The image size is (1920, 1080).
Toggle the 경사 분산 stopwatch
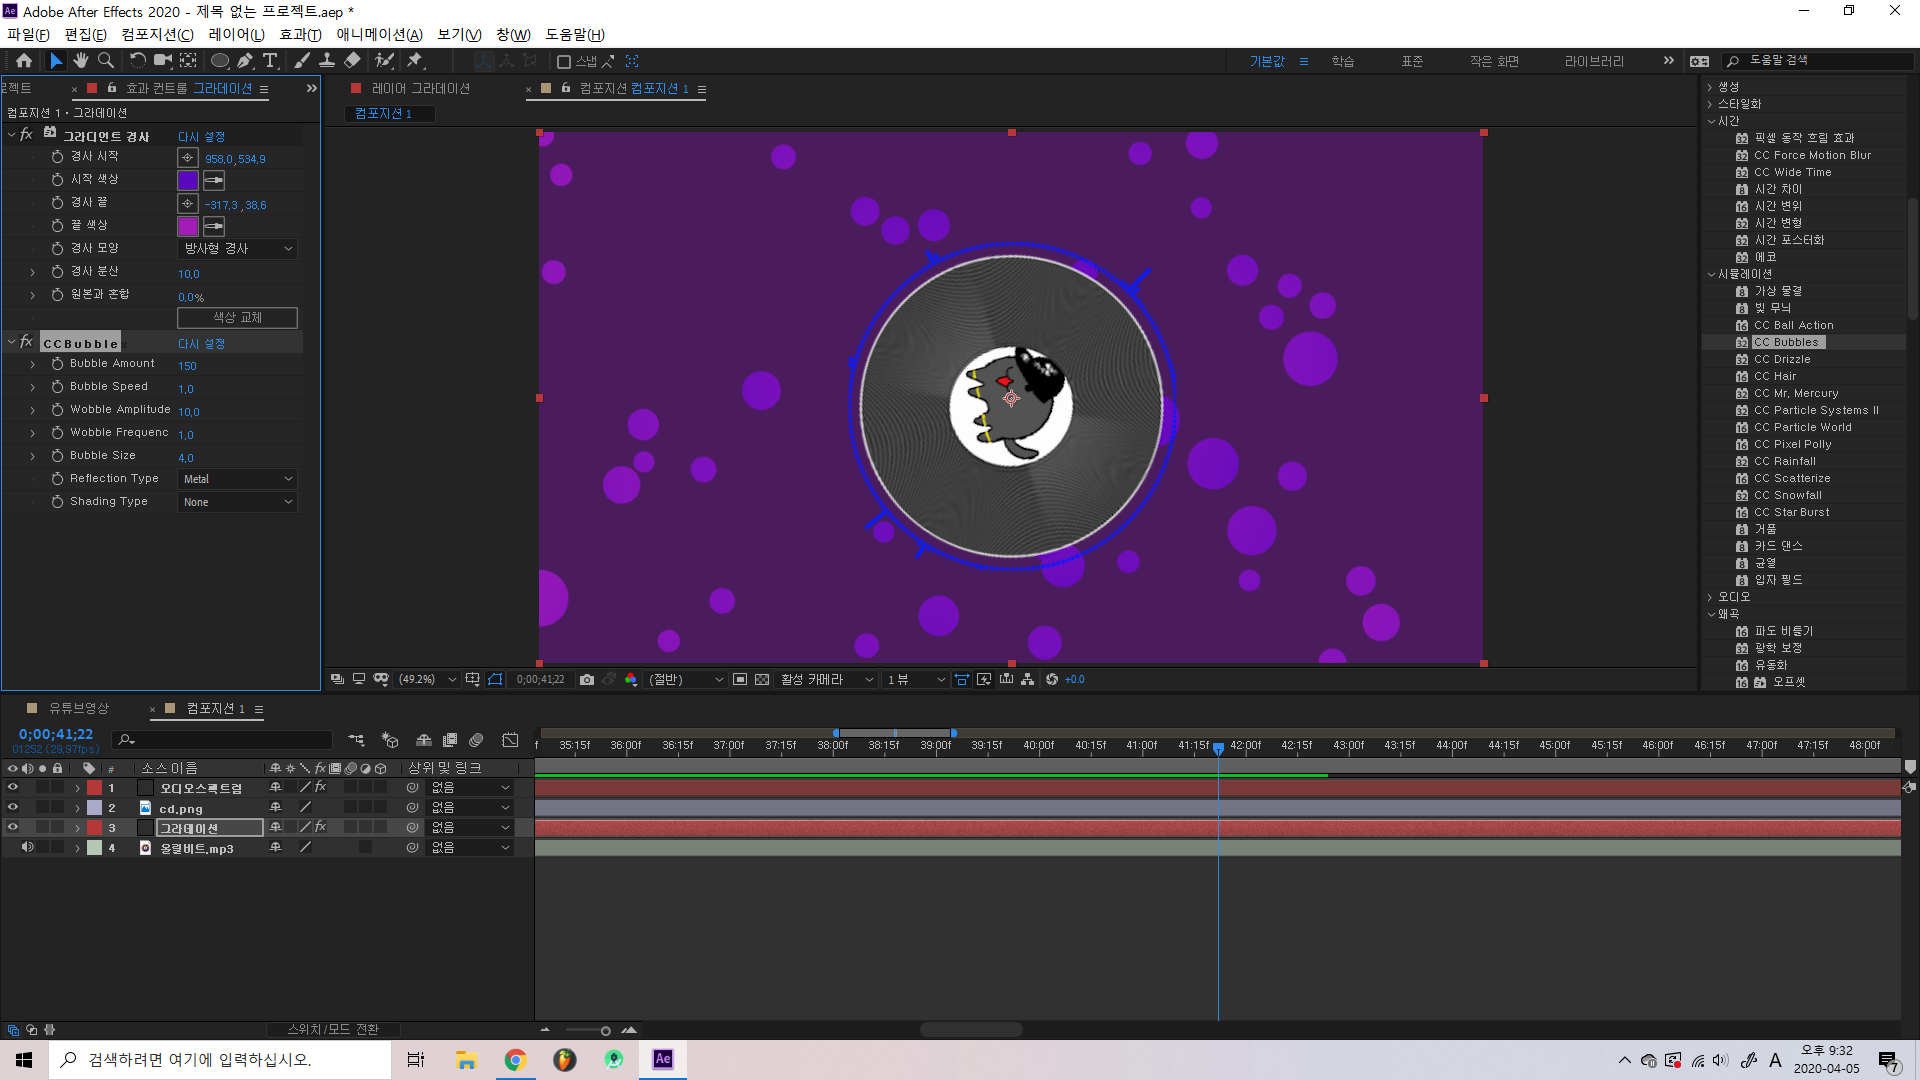pyautogui.click(x=58, y=272)
